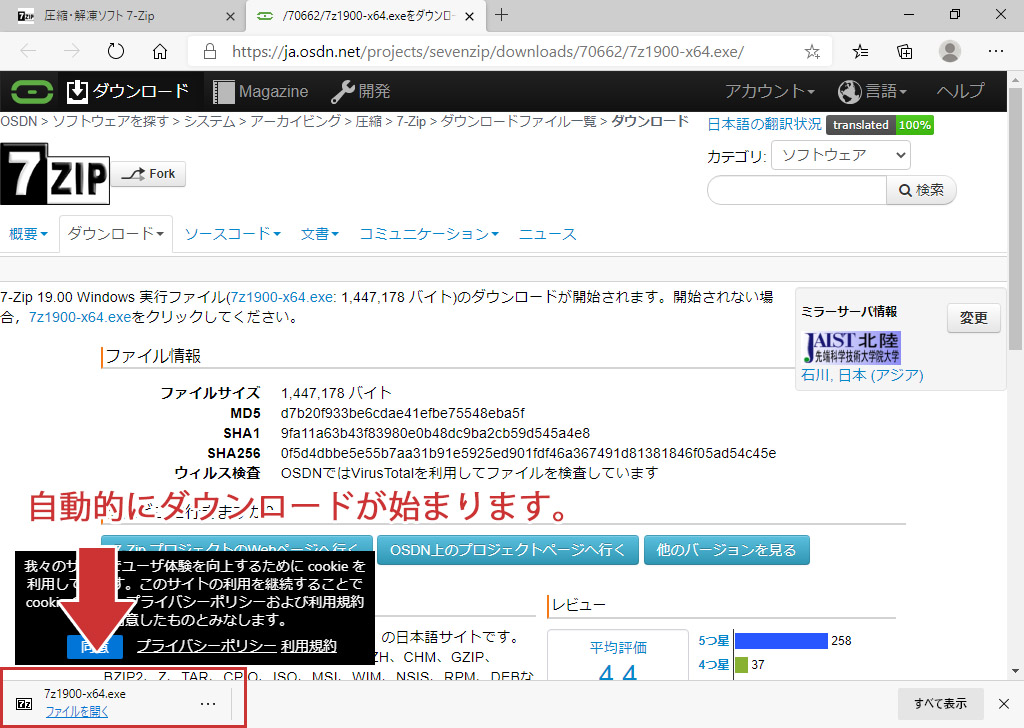The height and width of the screenshot is (728, 1024).
Task: Go to the browser home page icon
Action: [x=160, y=51]
